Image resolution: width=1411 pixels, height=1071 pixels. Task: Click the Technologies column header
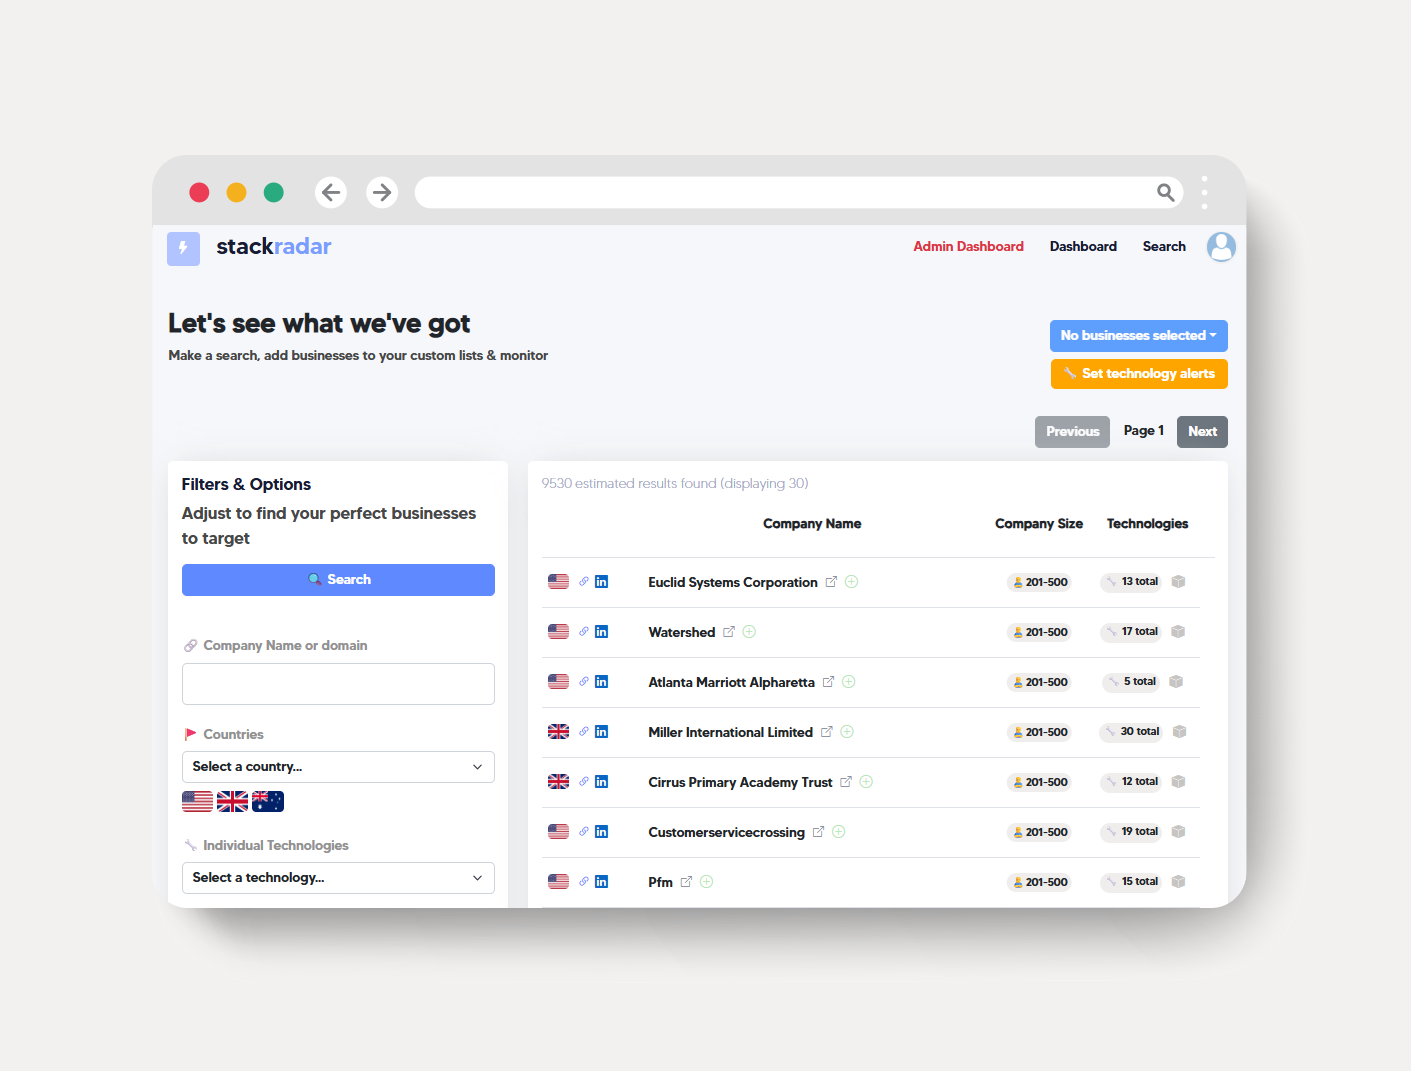tap(1147, 524)
